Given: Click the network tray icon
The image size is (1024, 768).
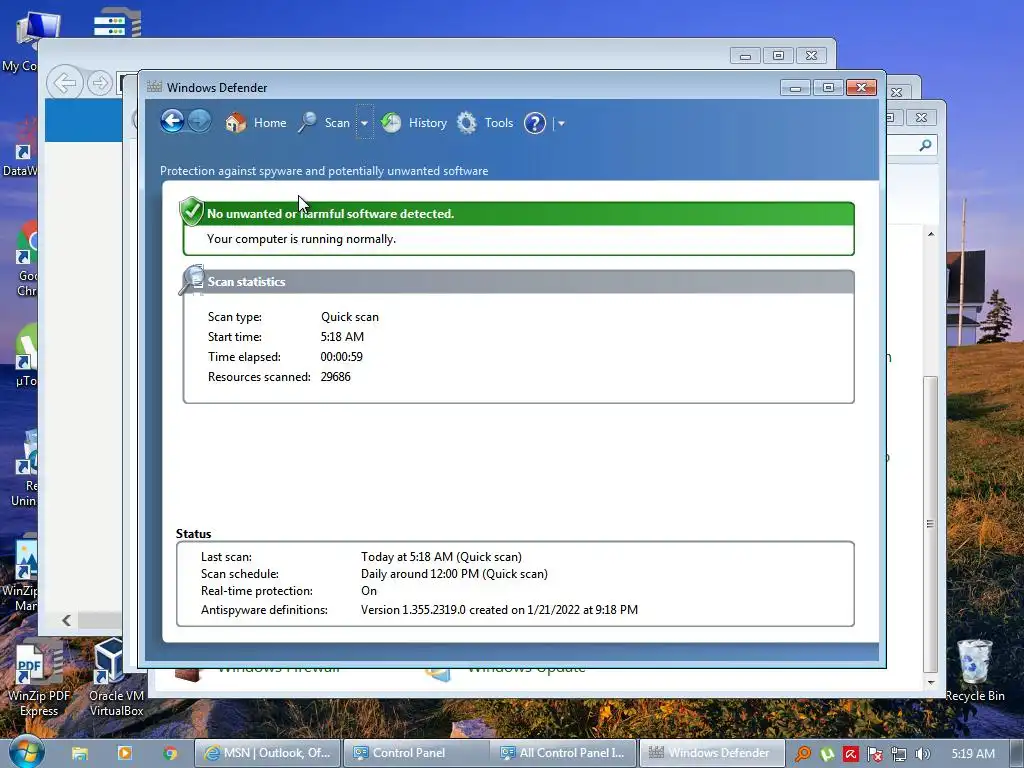Looking at the screenshot, I should click(899, 754).
